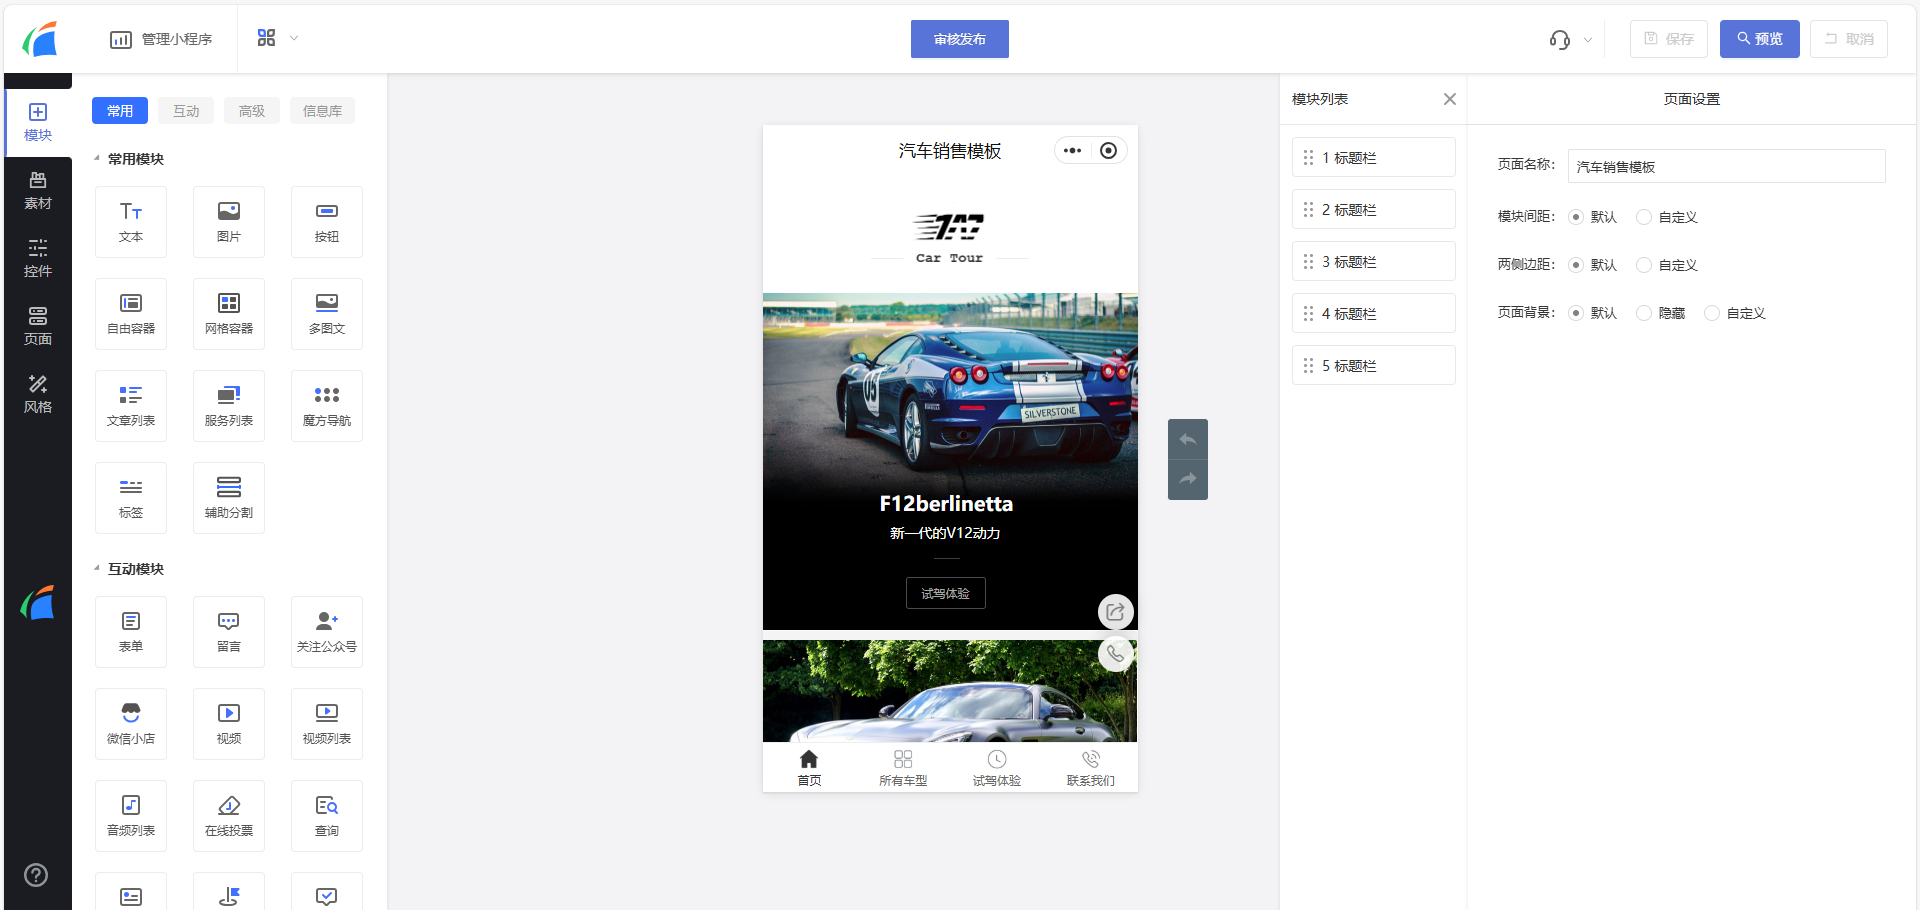Add the 标签 tag module
Screen dimensions: 1920x910
pyautogui.click(x=131, y=498)
